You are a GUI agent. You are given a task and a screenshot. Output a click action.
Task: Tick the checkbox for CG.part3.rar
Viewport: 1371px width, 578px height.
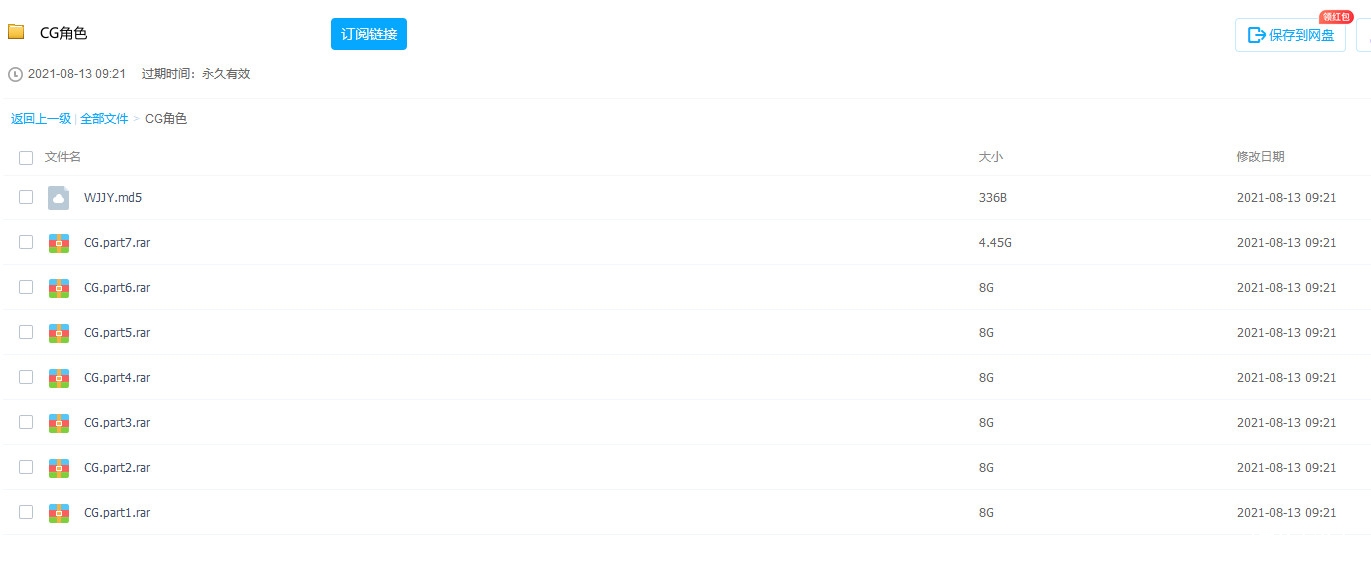(x=26, y=422)
